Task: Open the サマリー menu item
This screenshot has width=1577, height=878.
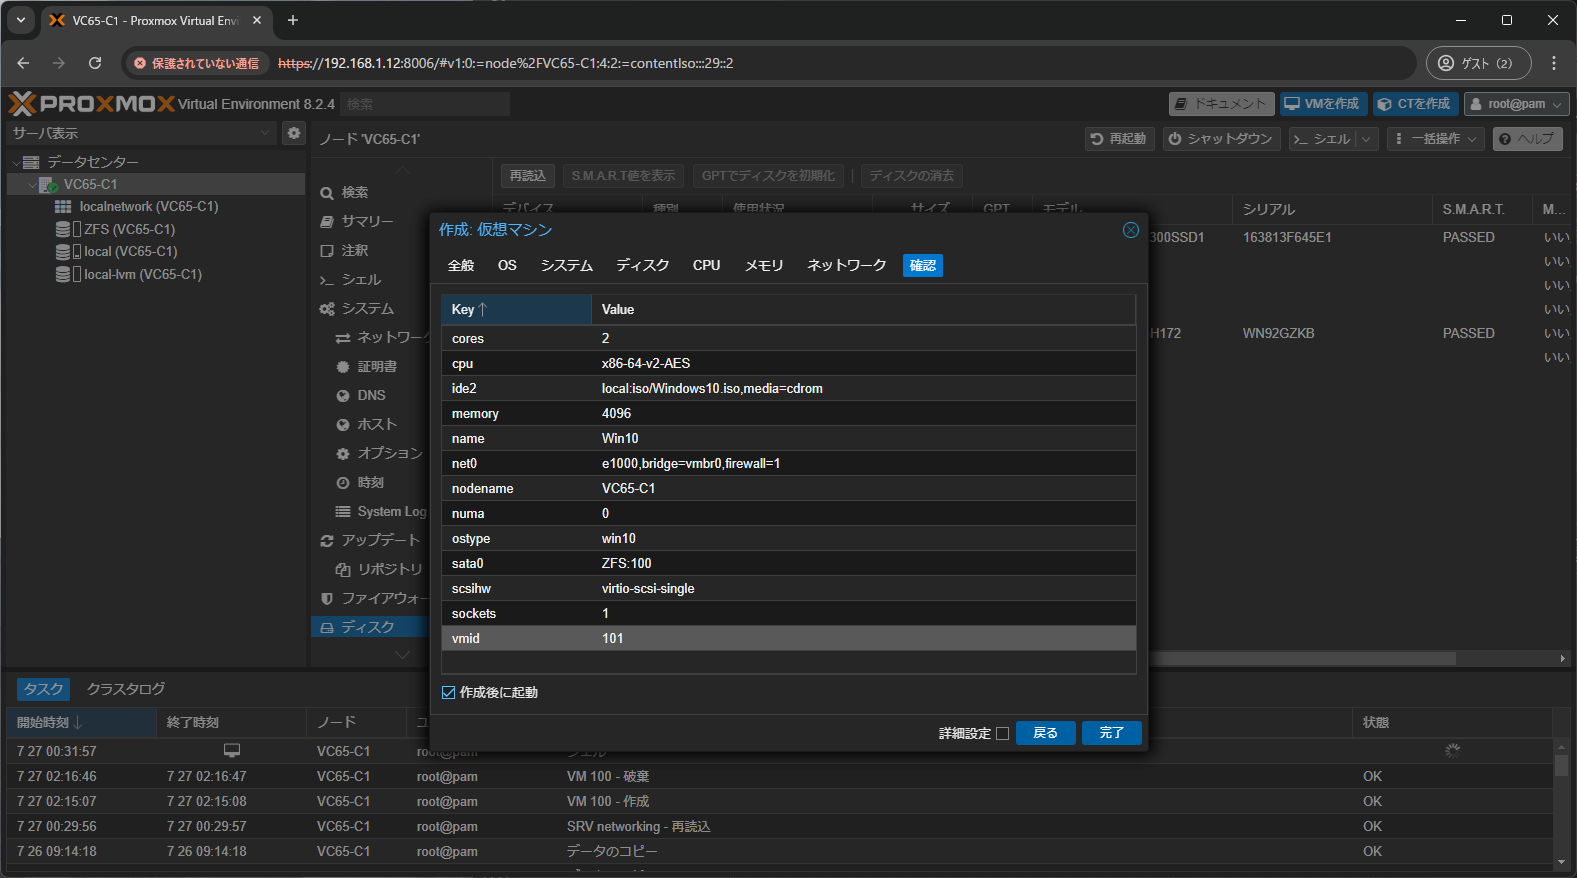Action: pyautogui.click(x=367, y=222)
